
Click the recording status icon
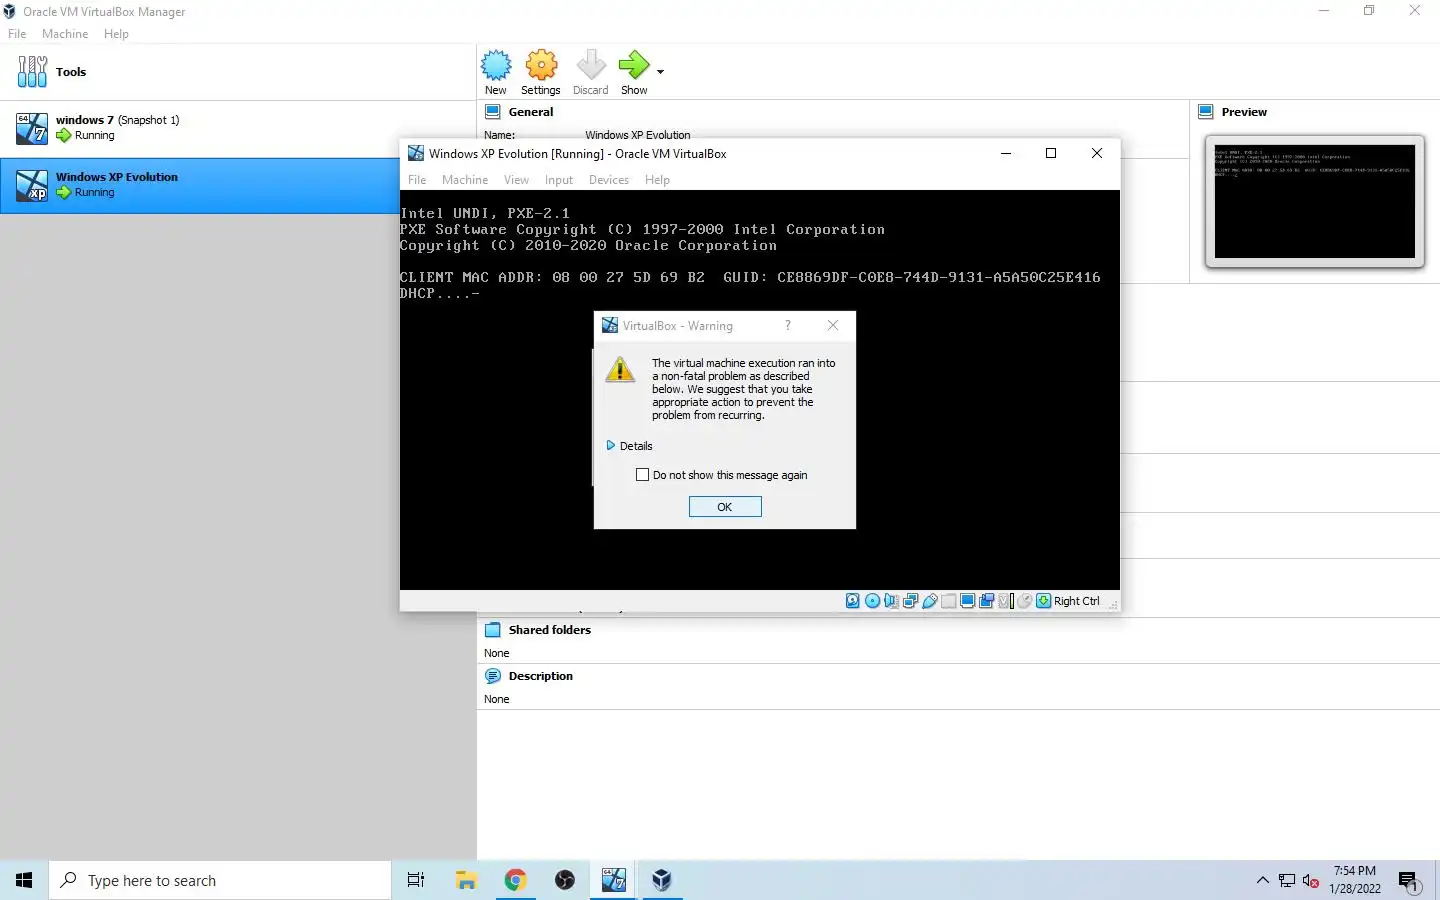(987, 601)
